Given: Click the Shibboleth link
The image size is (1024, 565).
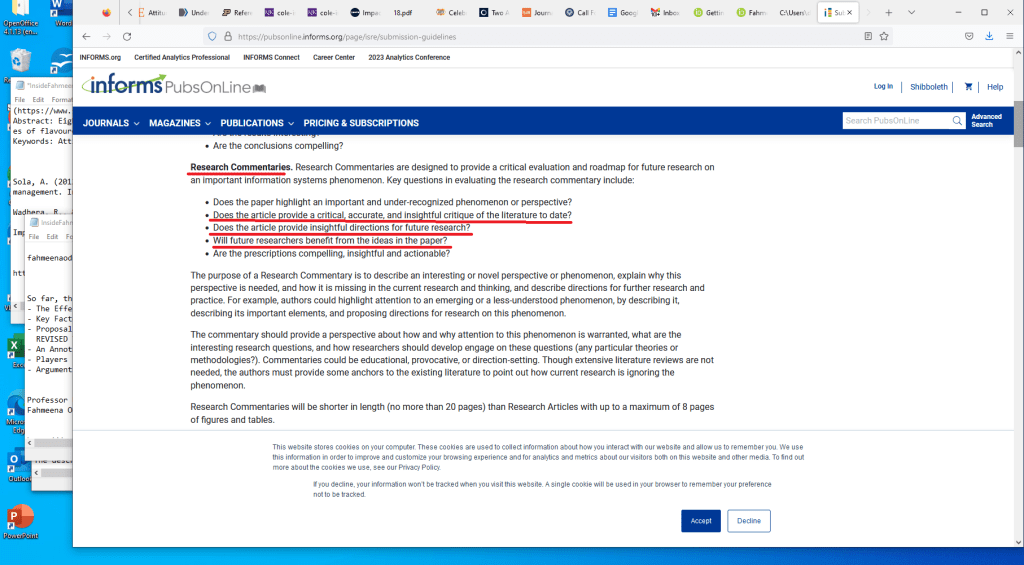Looking at the screenshot, I should (929, 87).
